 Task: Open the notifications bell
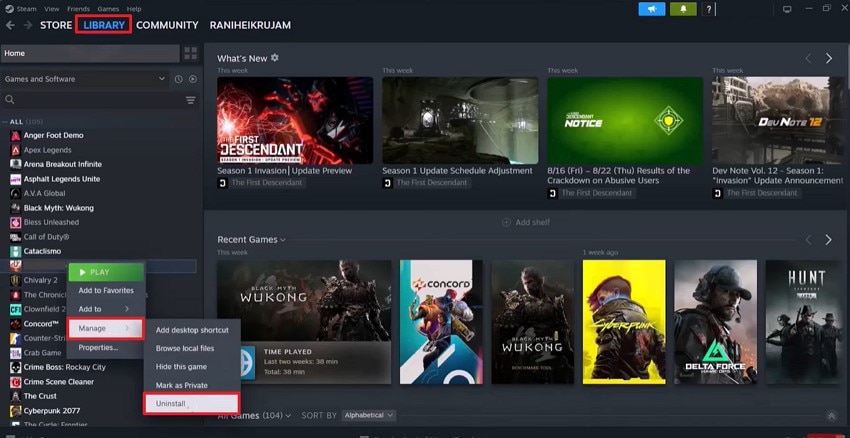point(684,9)
